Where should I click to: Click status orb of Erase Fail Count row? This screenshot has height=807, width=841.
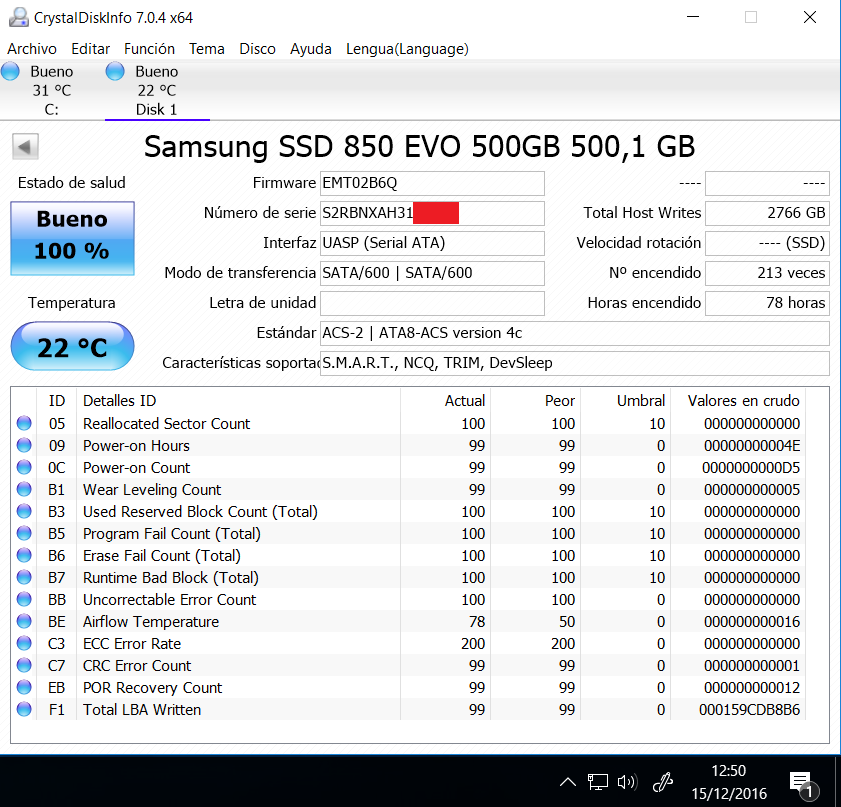[24, 555]
